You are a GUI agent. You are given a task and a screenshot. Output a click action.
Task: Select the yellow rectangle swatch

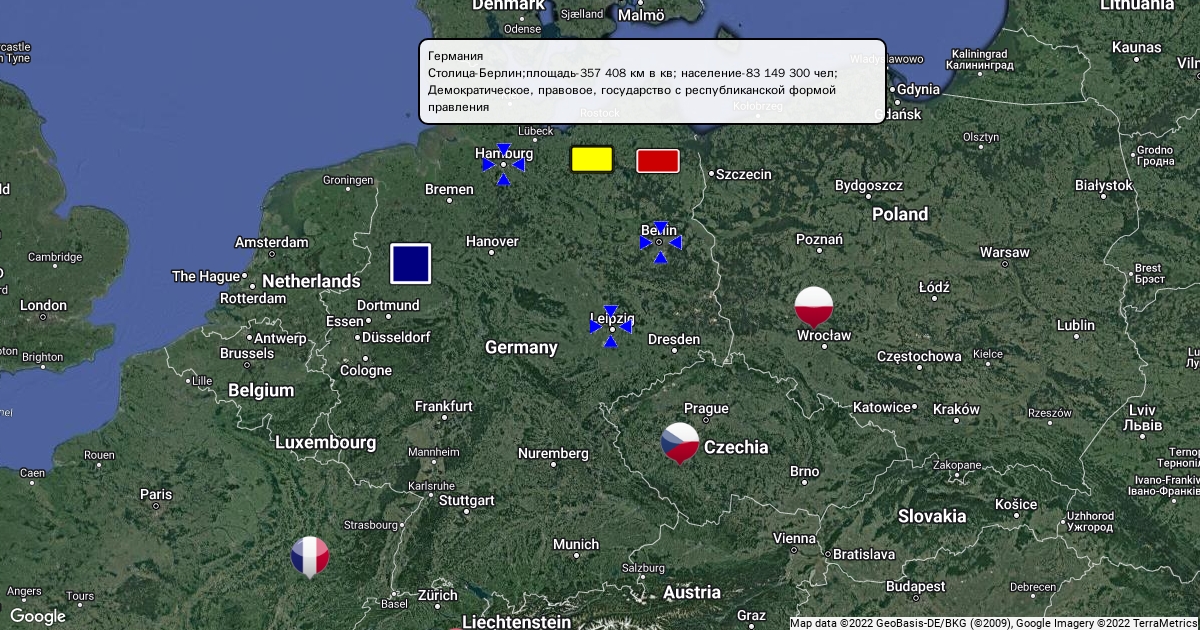click(x=591, y=160)
